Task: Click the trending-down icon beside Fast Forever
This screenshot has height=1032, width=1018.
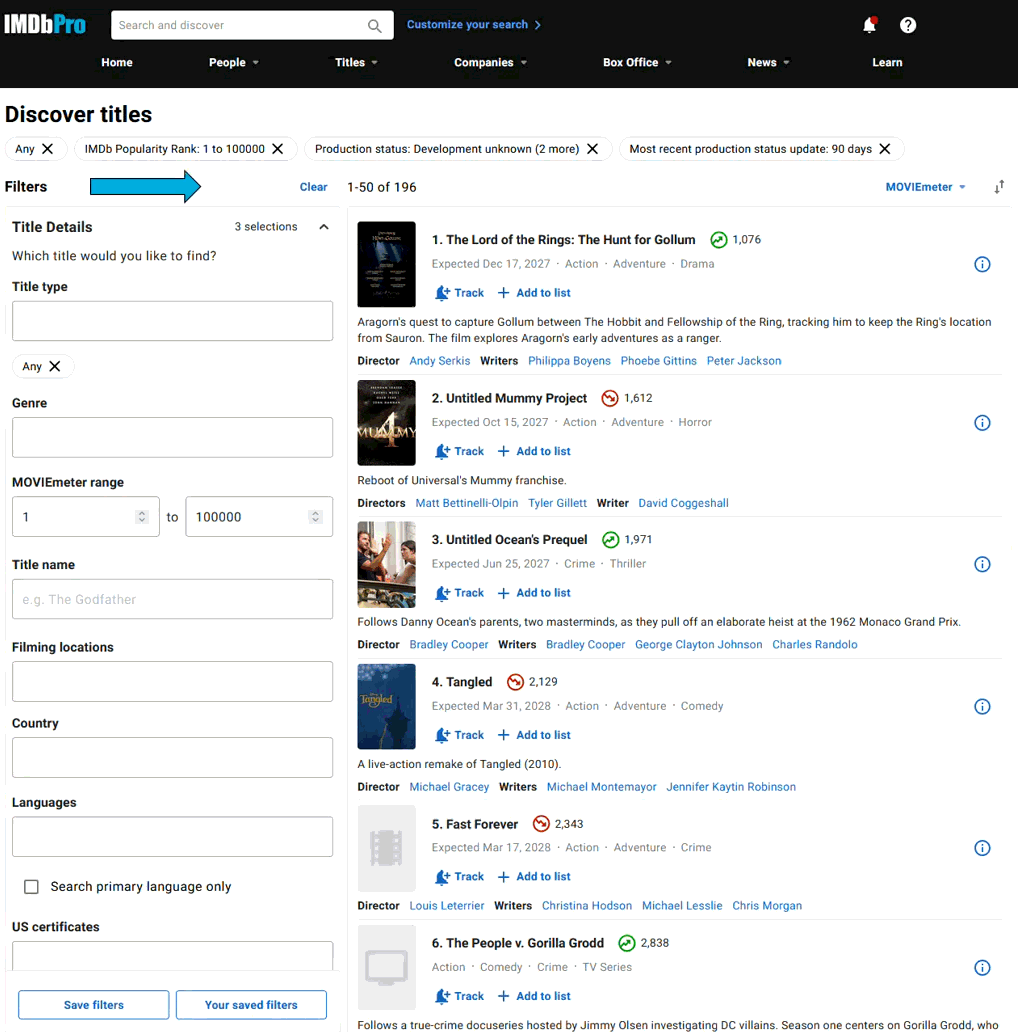Action: pyautogui.click(x=541, y=824)
